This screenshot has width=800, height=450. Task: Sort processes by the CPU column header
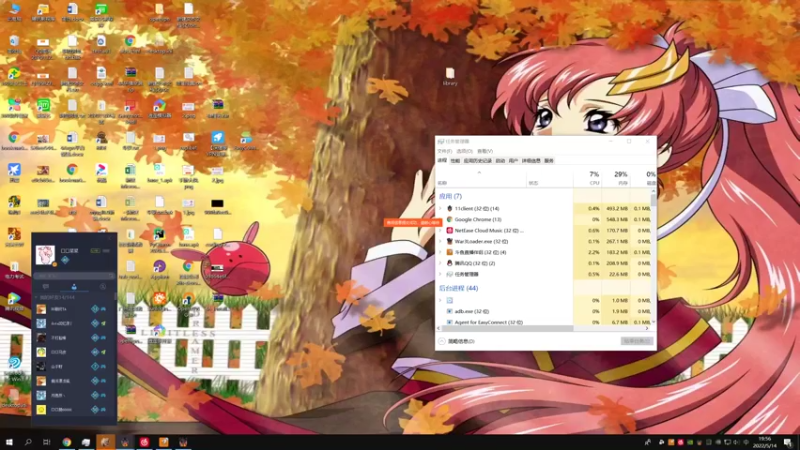coord(588,178)
